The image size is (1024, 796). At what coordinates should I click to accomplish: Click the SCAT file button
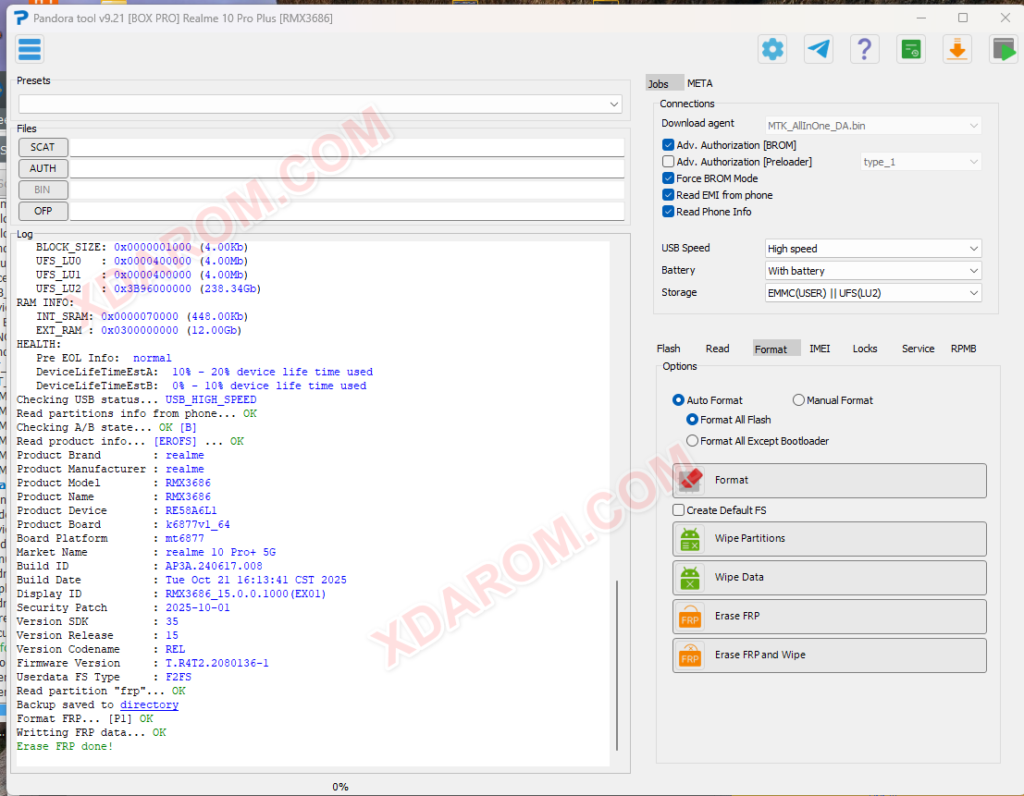click(42, 147)
